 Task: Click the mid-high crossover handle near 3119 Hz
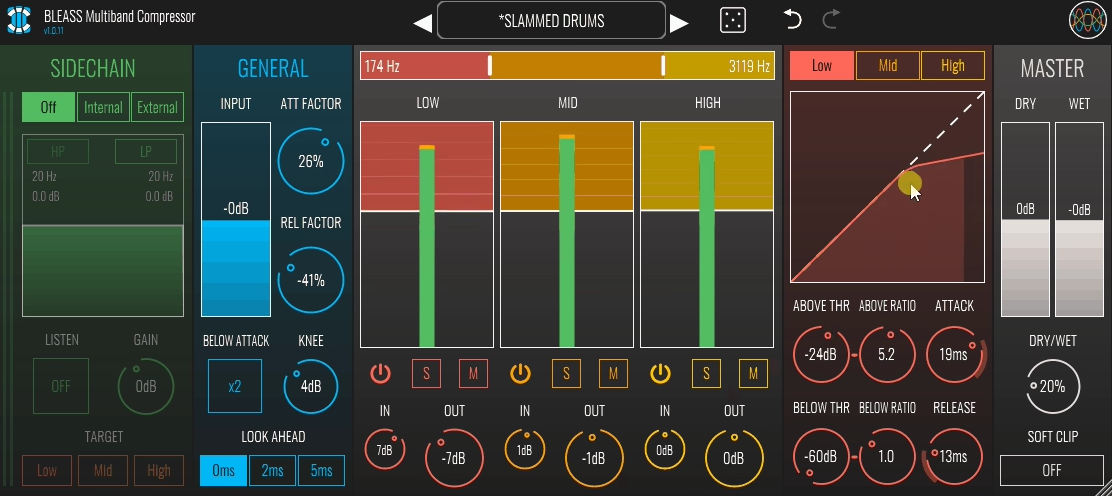point(663,66)
